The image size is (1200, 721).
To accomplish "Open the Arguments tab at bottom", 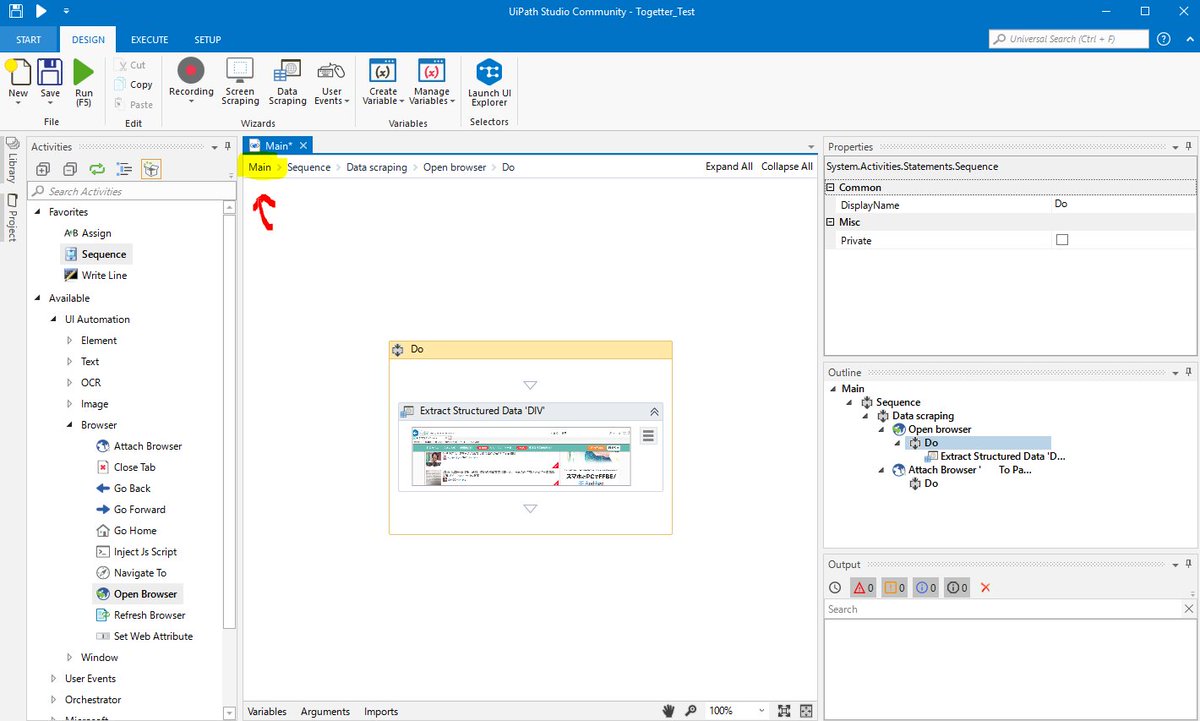I will pos(325,711).
